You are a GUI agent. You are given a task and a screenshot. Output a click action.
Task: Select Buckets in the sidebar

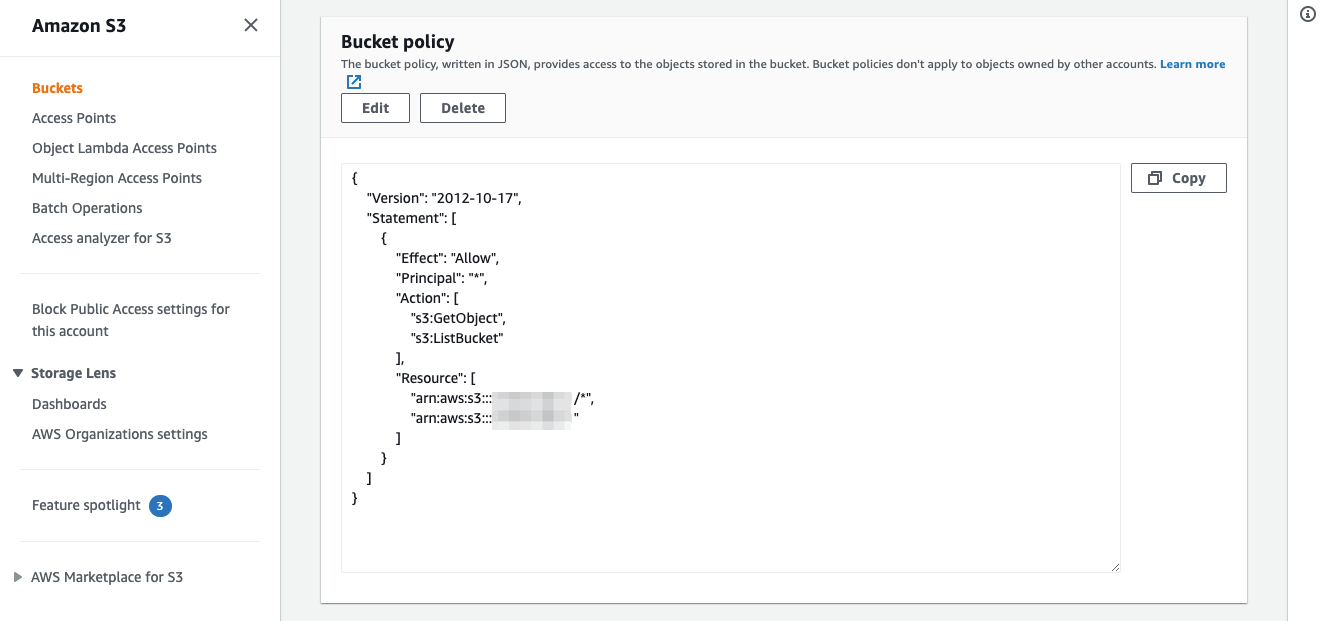click(57, 88)
